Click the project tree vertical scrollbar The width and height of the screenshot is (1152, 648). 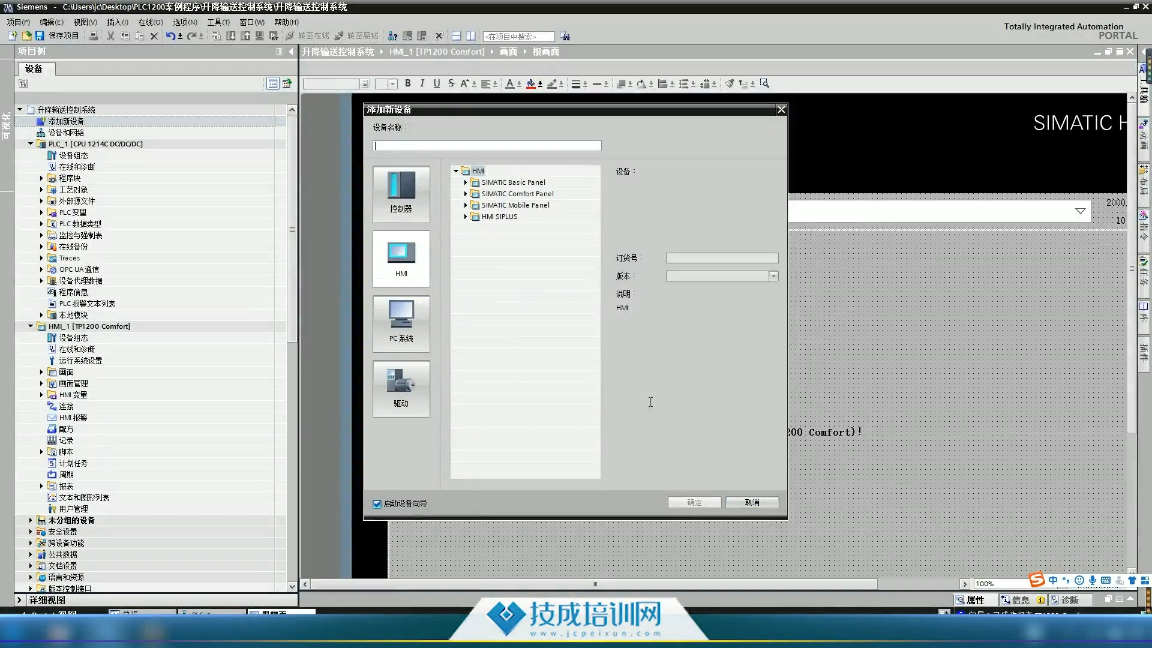coord(292,229)
